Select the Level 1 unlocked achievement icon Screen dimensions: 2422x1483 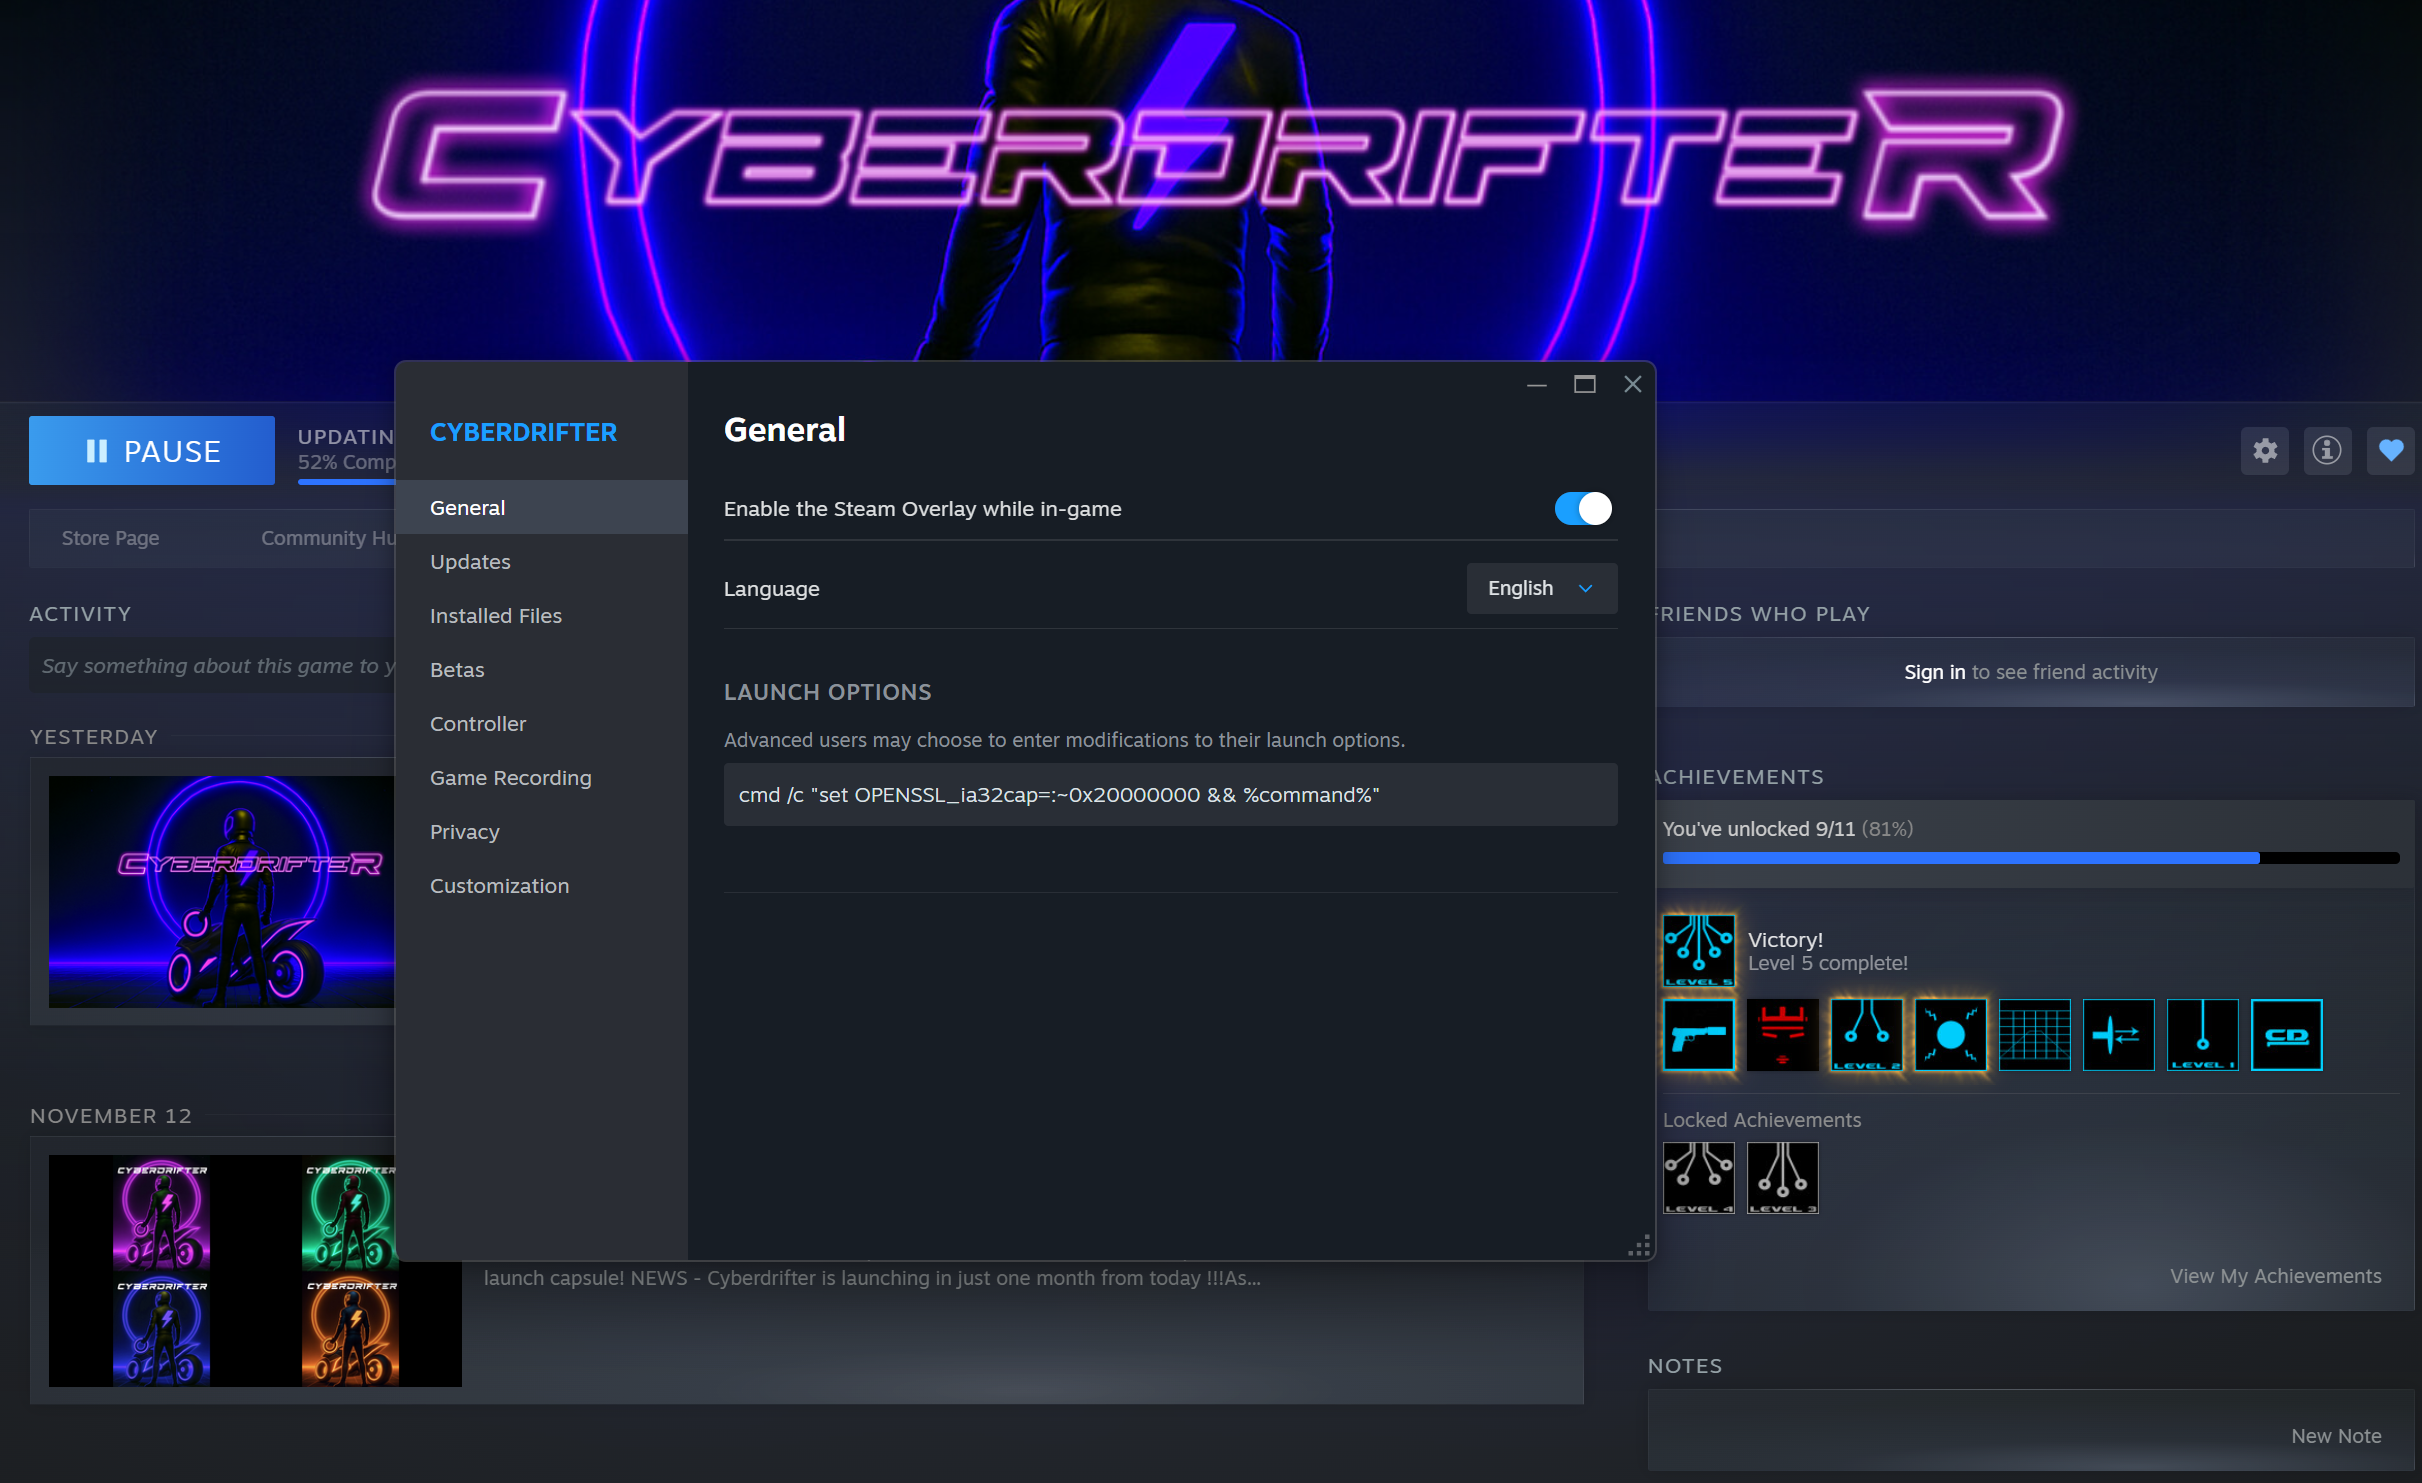click(x=2203, y=1035)
